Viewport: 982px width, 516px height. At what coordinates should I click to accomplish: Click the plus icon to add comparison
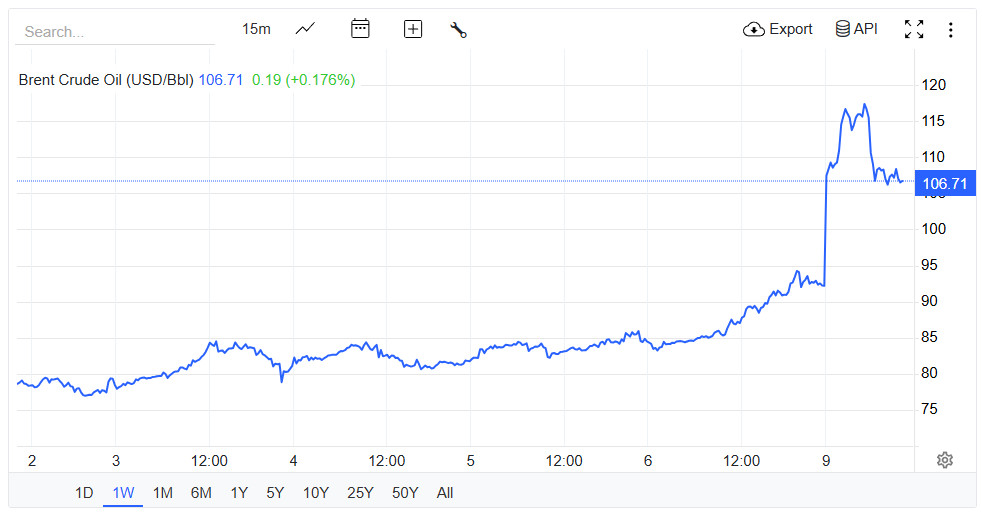413,29
